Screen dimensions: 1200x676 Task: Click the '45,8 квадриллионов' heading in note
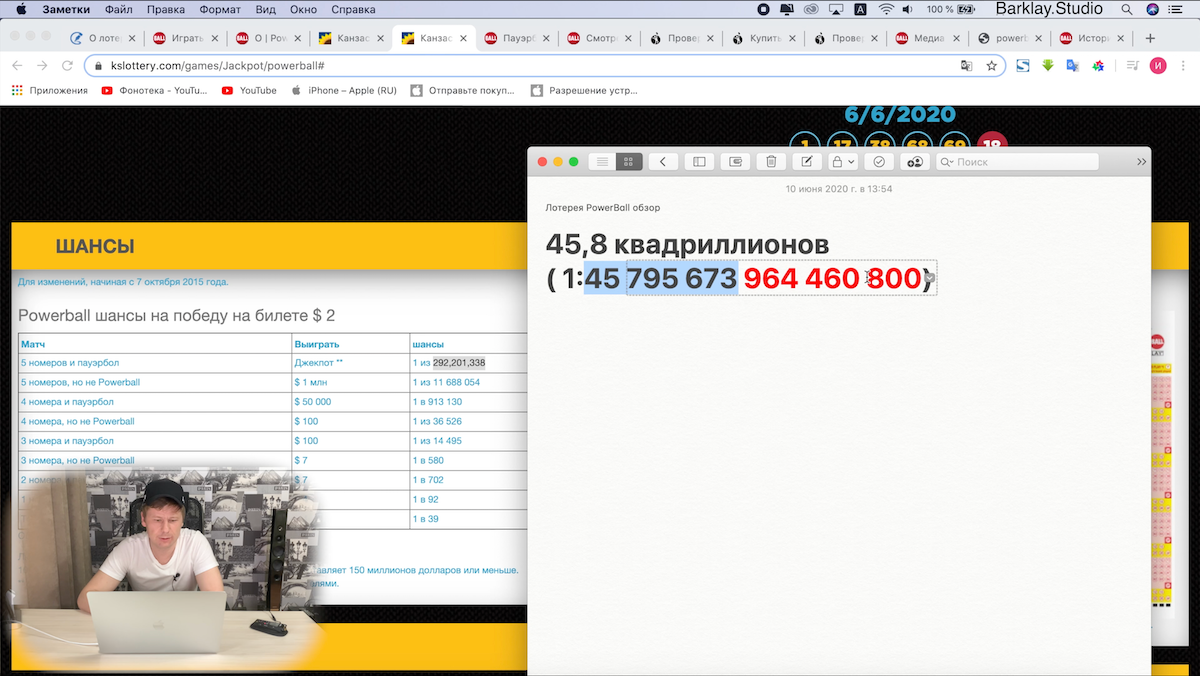pos(688,244)
